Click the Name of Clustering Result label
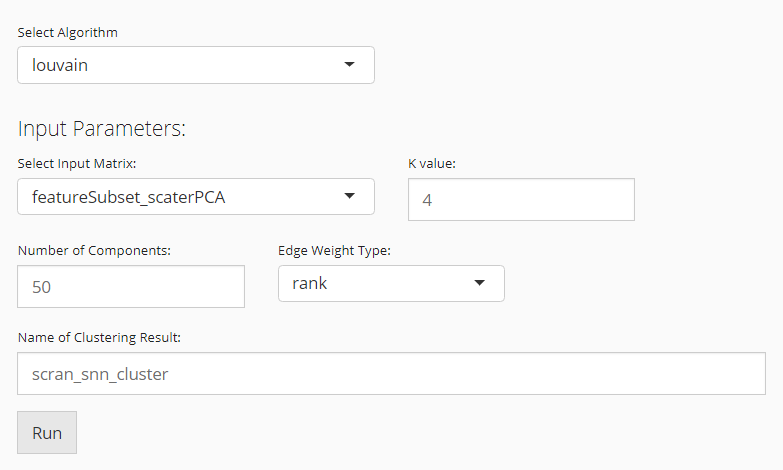The width and height of the screenshot is (783, 470). (x=98, y=336)
